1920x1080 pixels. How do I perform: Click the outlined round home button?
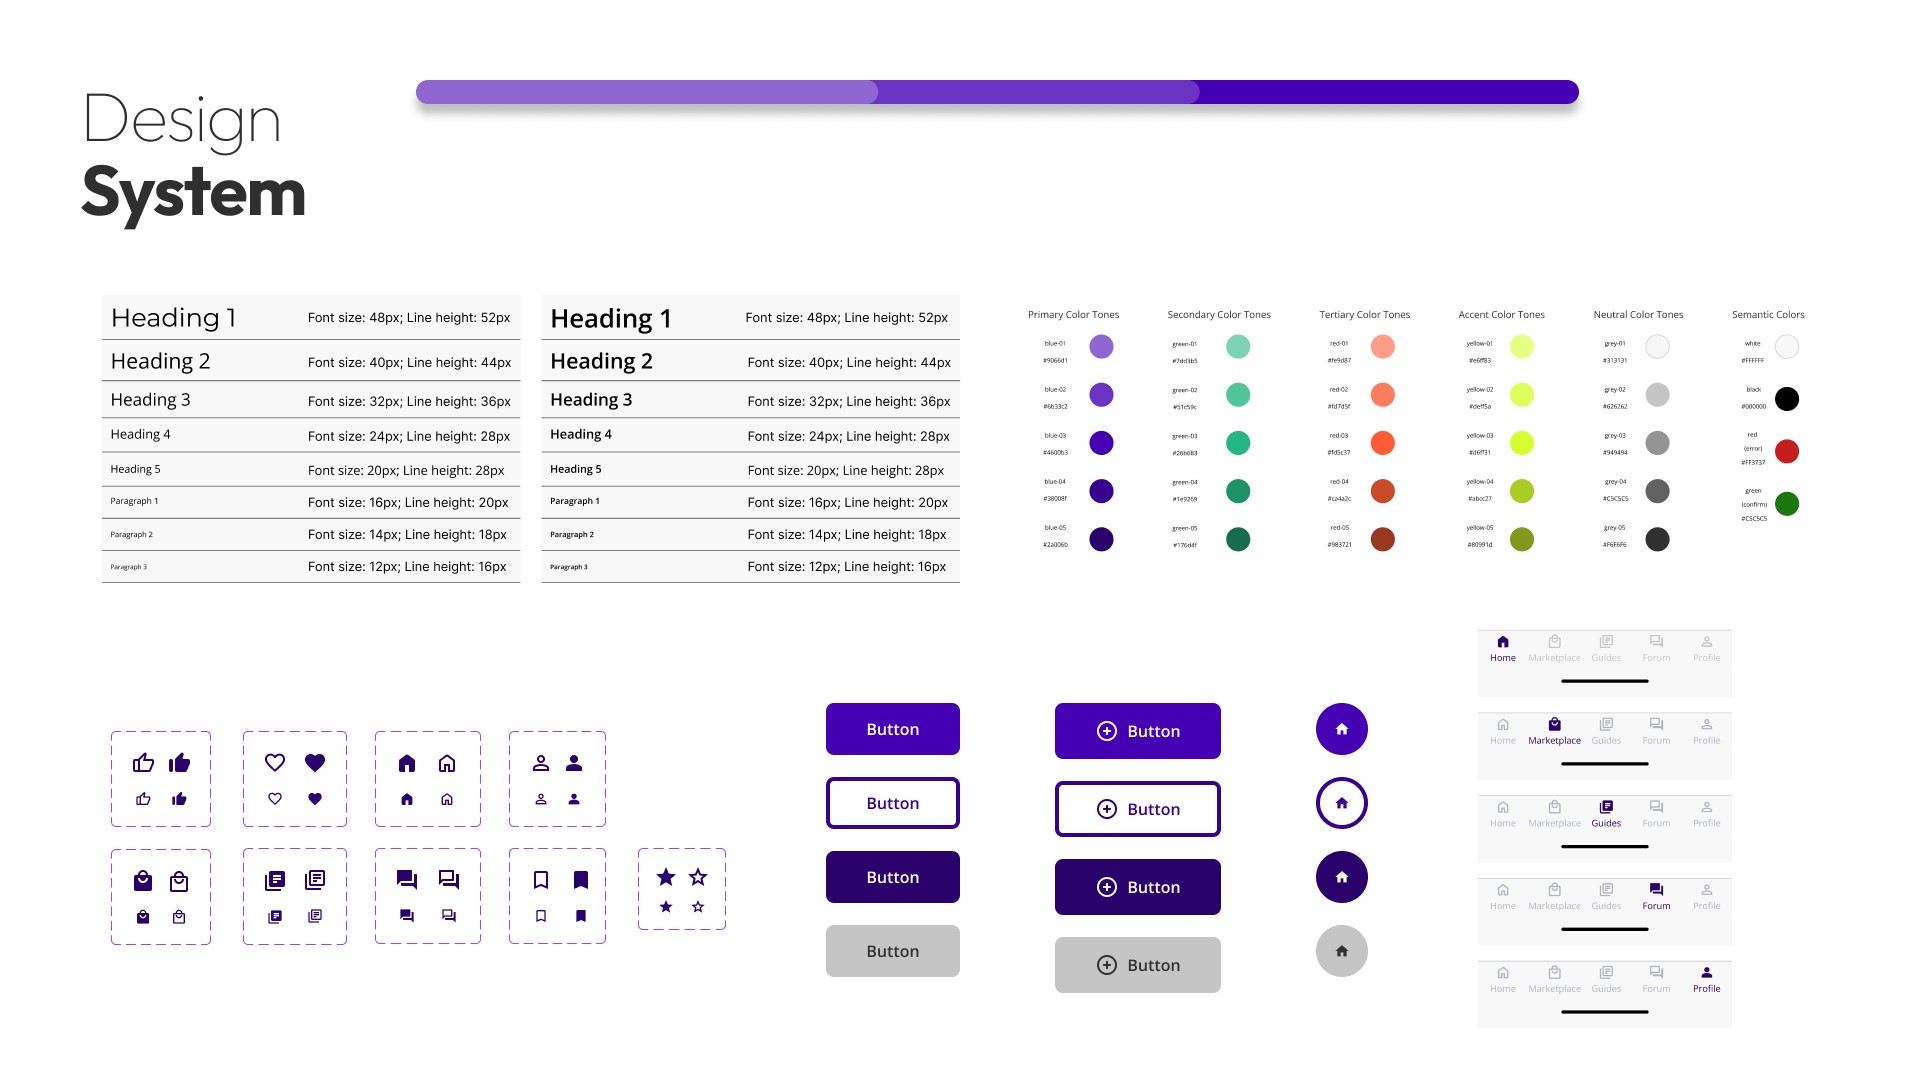tap(1342, 803)
